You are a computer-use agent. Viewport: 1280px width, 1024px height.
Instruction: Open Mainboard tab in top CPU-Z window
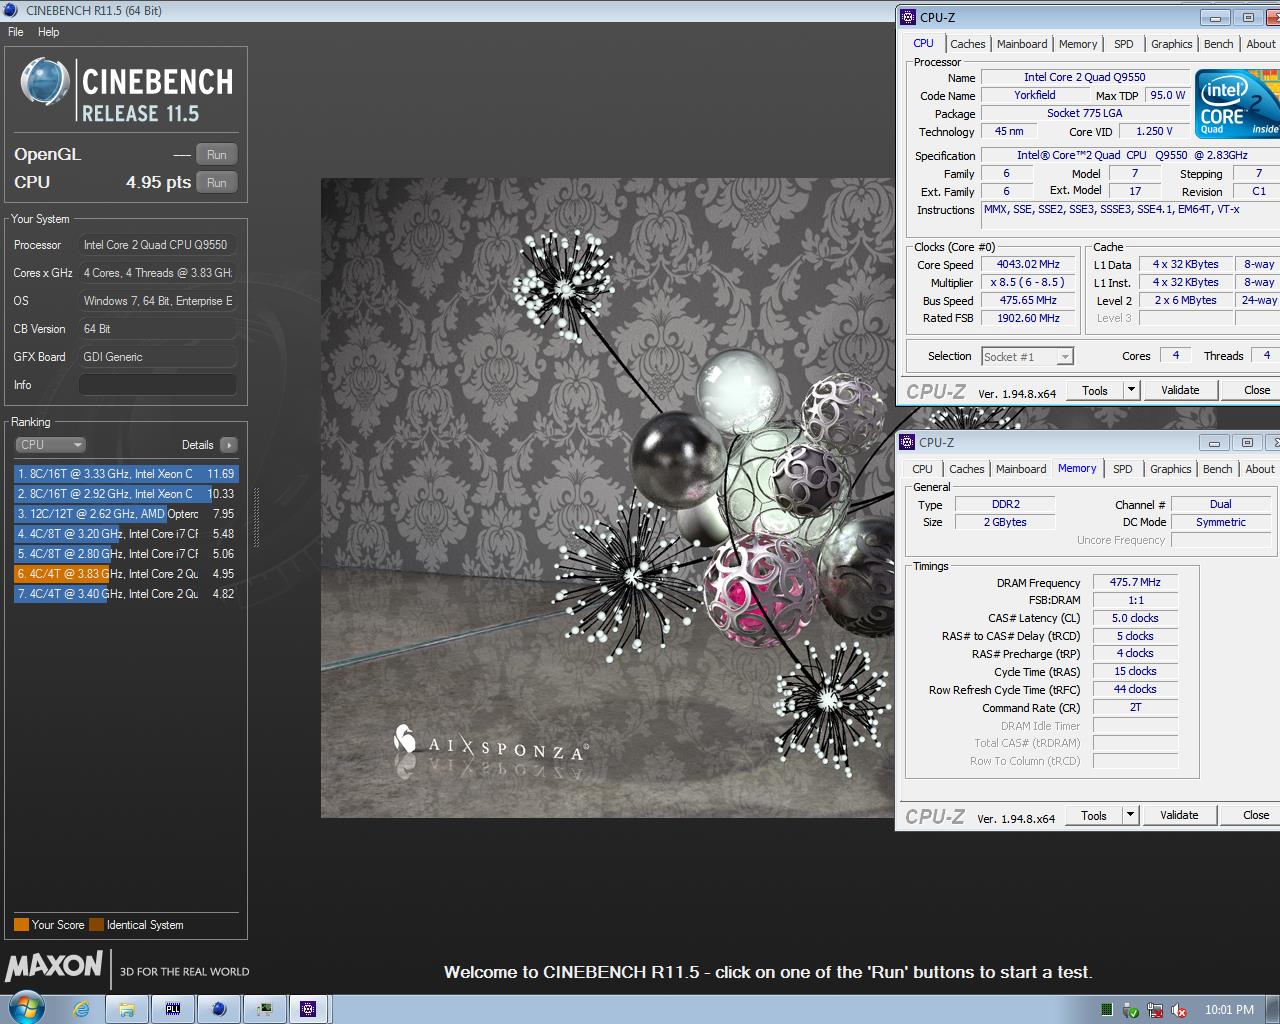pos(1022,44)
